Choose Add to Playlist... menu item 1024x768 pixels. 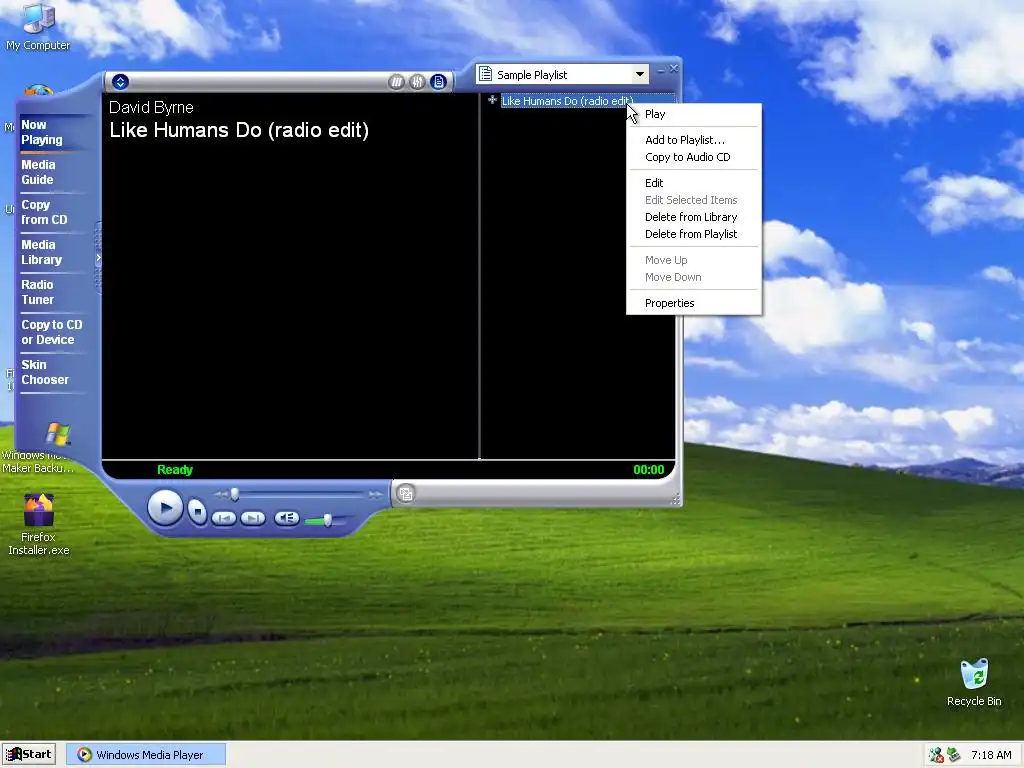[694, 140]
